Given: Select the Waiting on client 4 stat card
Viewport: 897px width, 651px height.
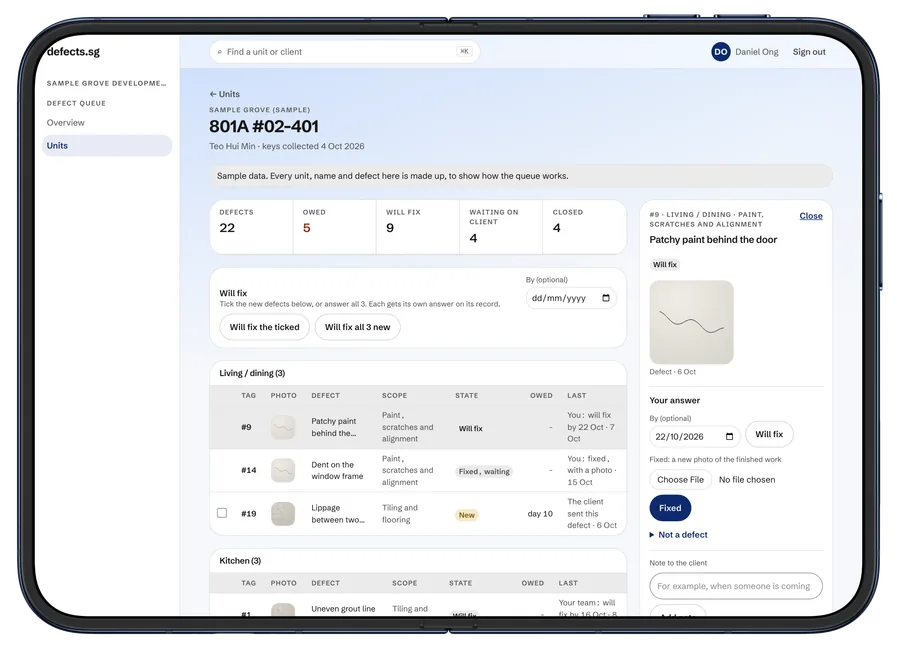Looking at the screenshot, I should 501,227.
